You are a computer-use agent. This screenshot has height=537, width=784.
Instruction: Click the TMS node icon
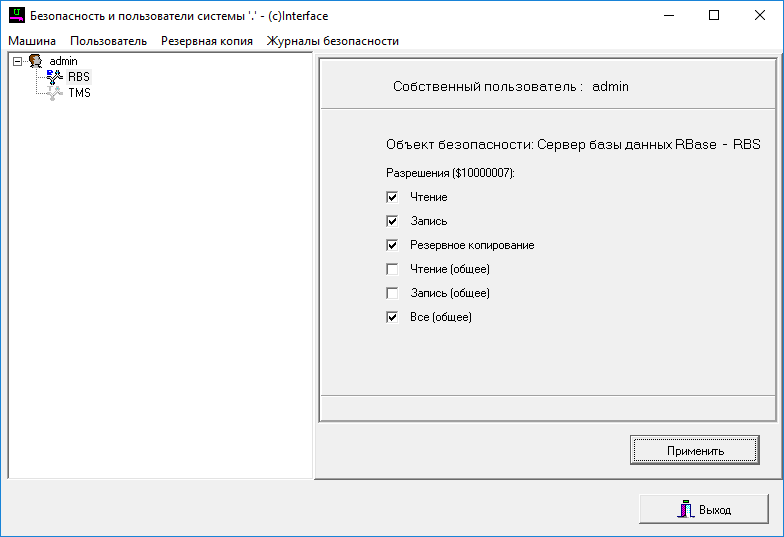[x=54, y=93]
